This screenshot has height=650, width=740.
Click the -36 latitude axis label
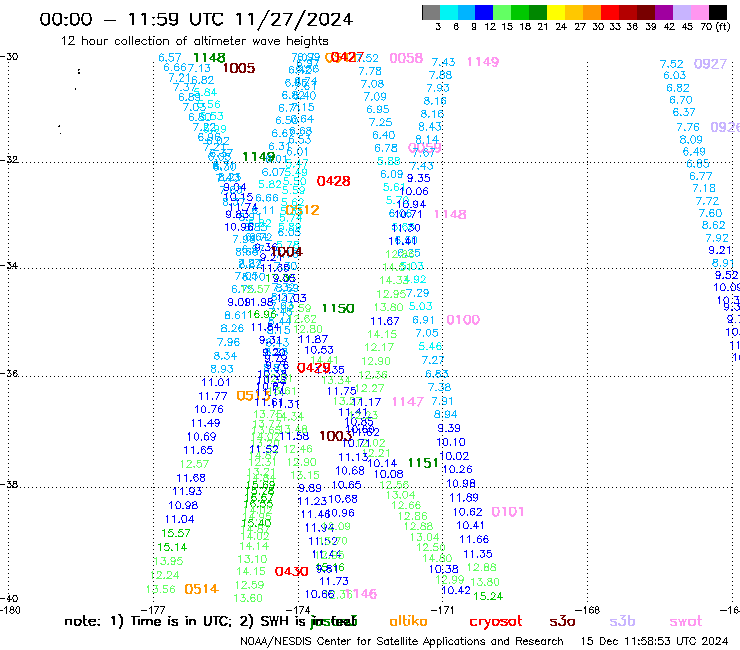click(9, 373)
